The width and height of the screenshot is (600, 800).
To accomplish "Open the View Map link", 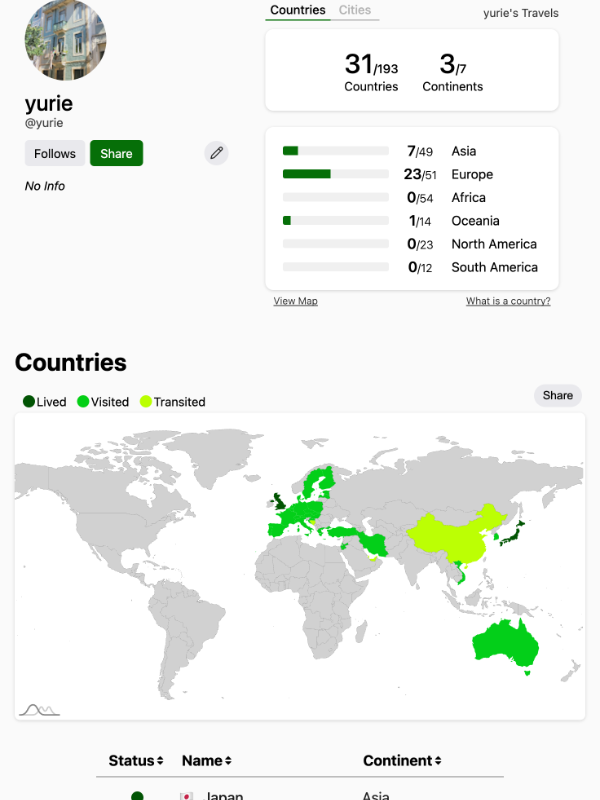I will [x=295, y=301].
